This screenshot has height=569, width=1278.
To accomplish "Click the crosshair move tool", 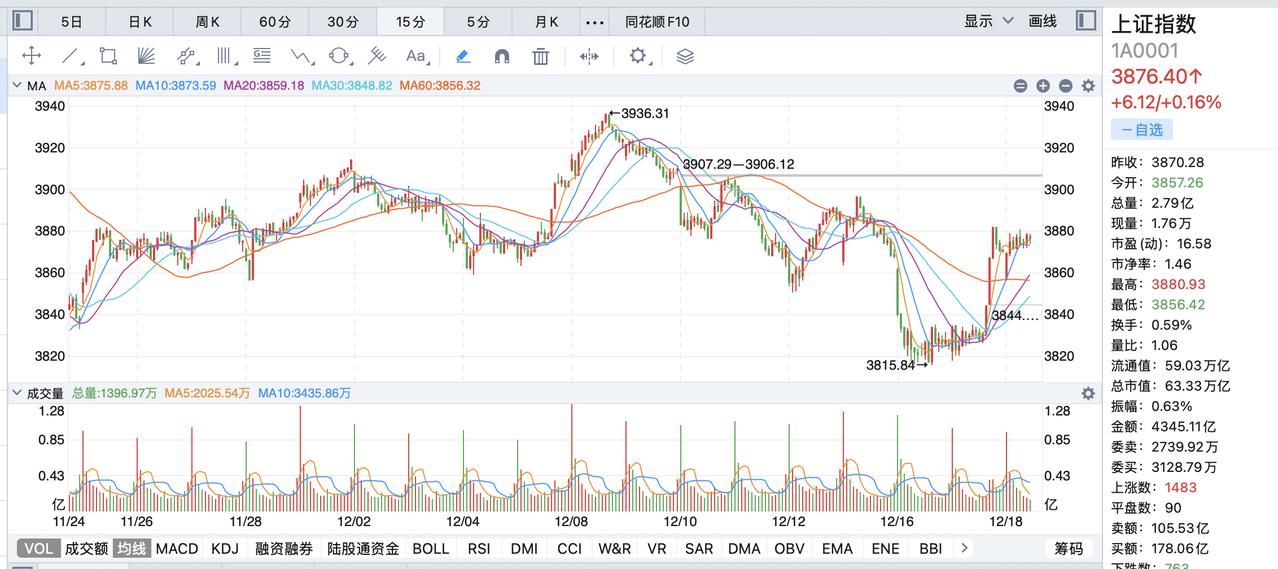I will point(32,56).
